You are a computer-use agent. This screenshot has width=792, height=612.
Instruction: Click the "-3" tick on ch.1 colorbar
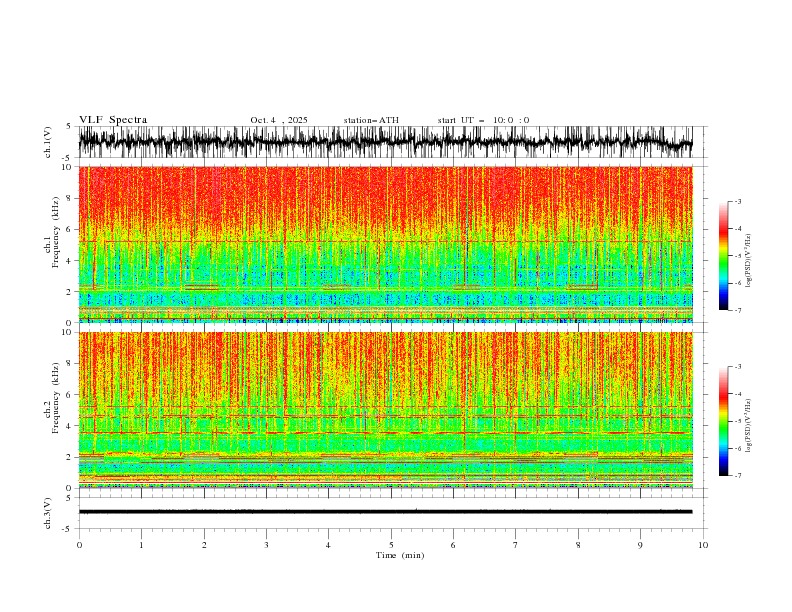[737, 201]
